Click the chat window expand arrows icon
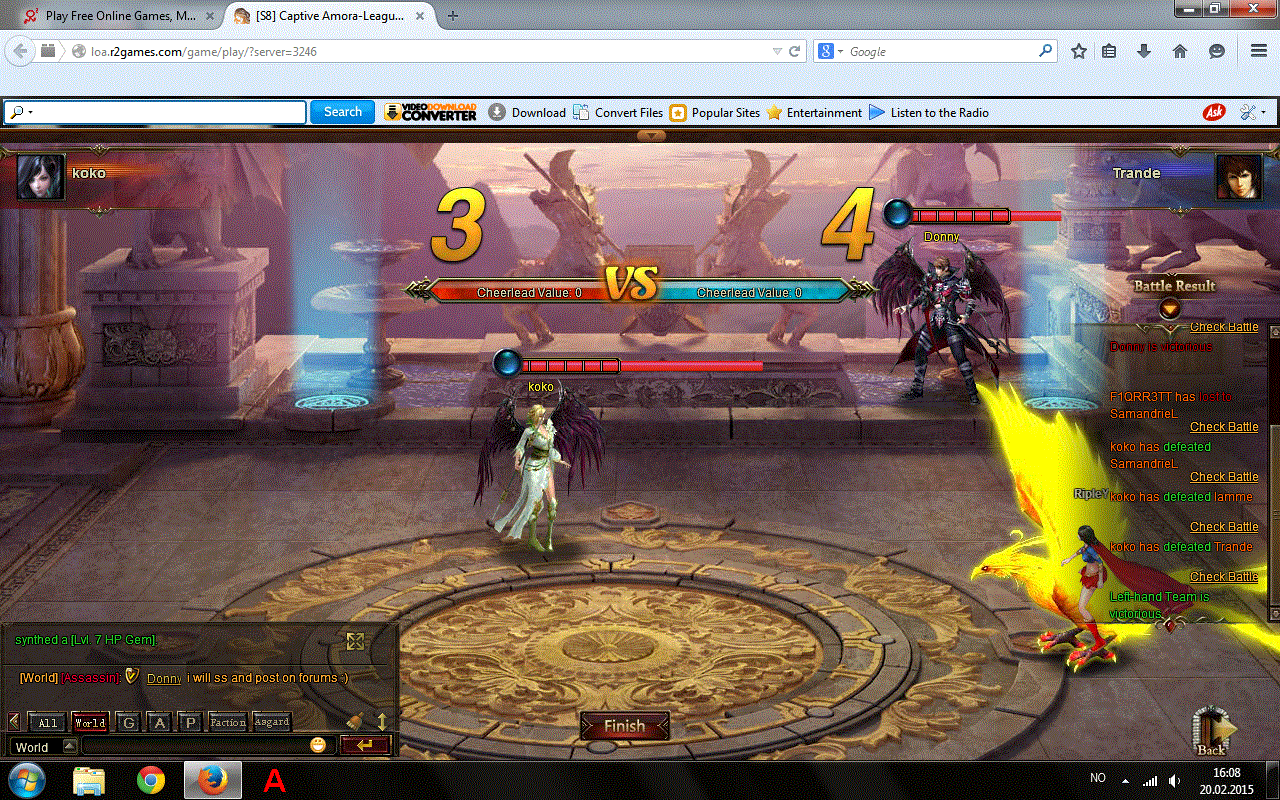 (x=354, y=641)
